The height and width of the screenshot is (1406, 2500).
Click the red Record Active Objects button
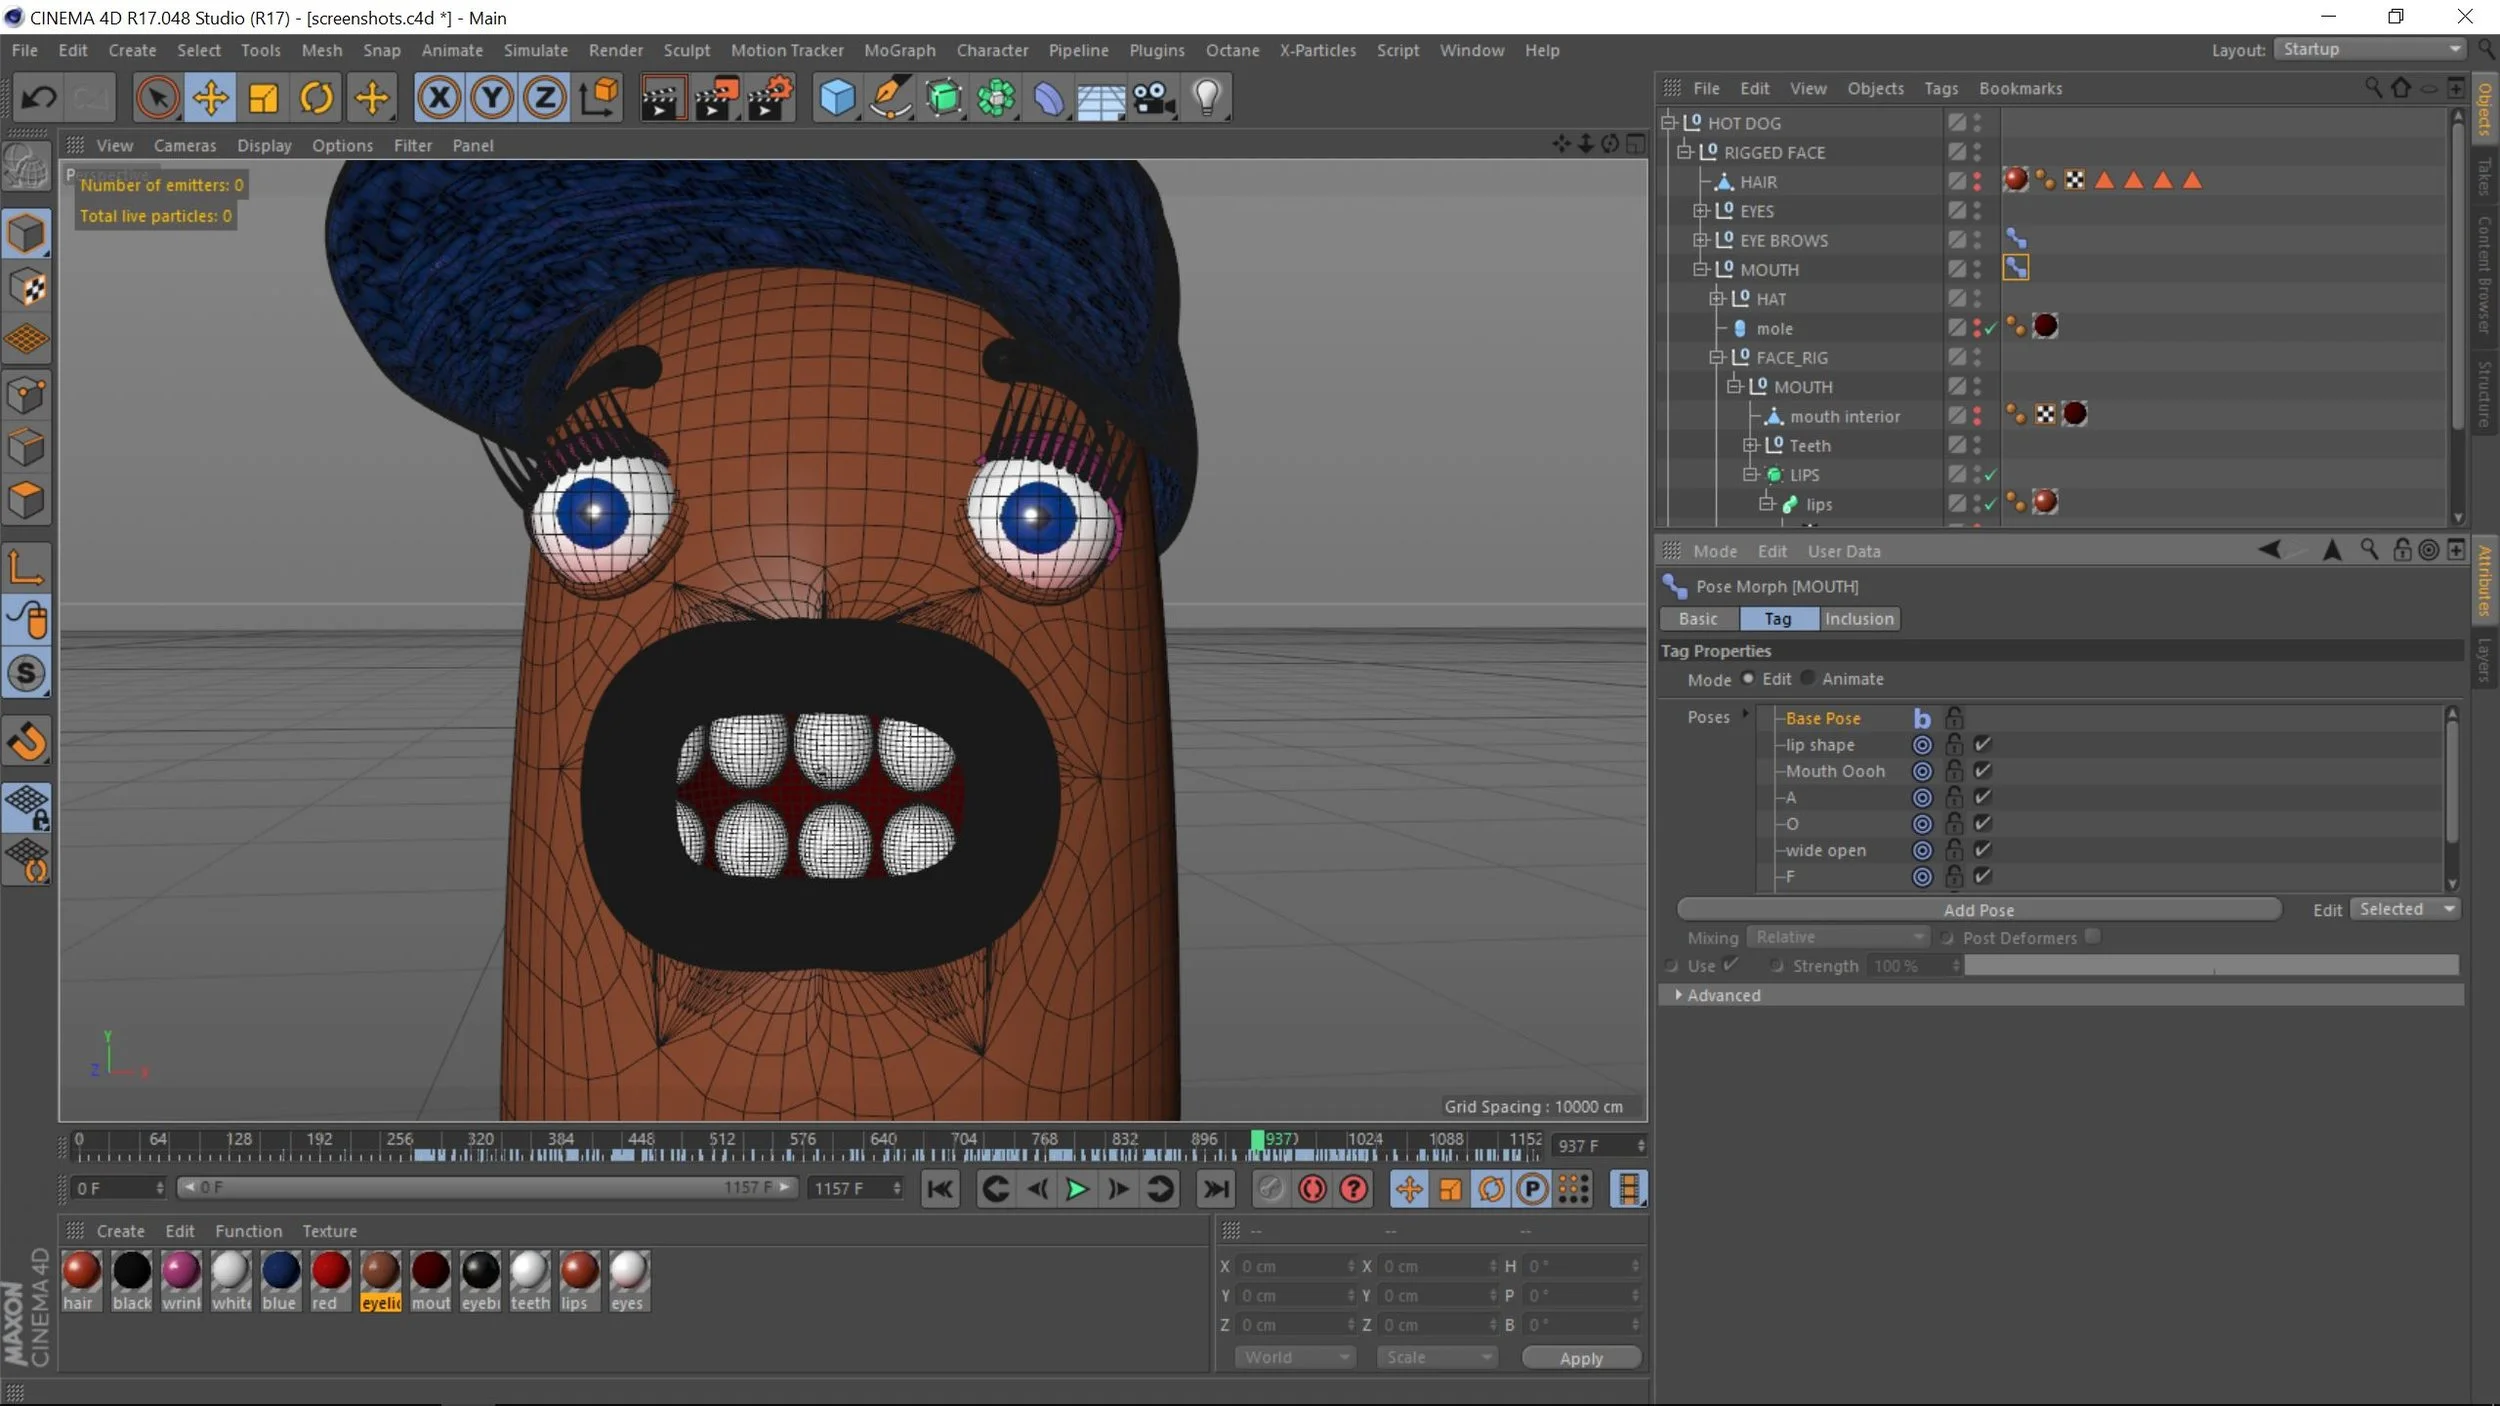click(1312, 1189)
